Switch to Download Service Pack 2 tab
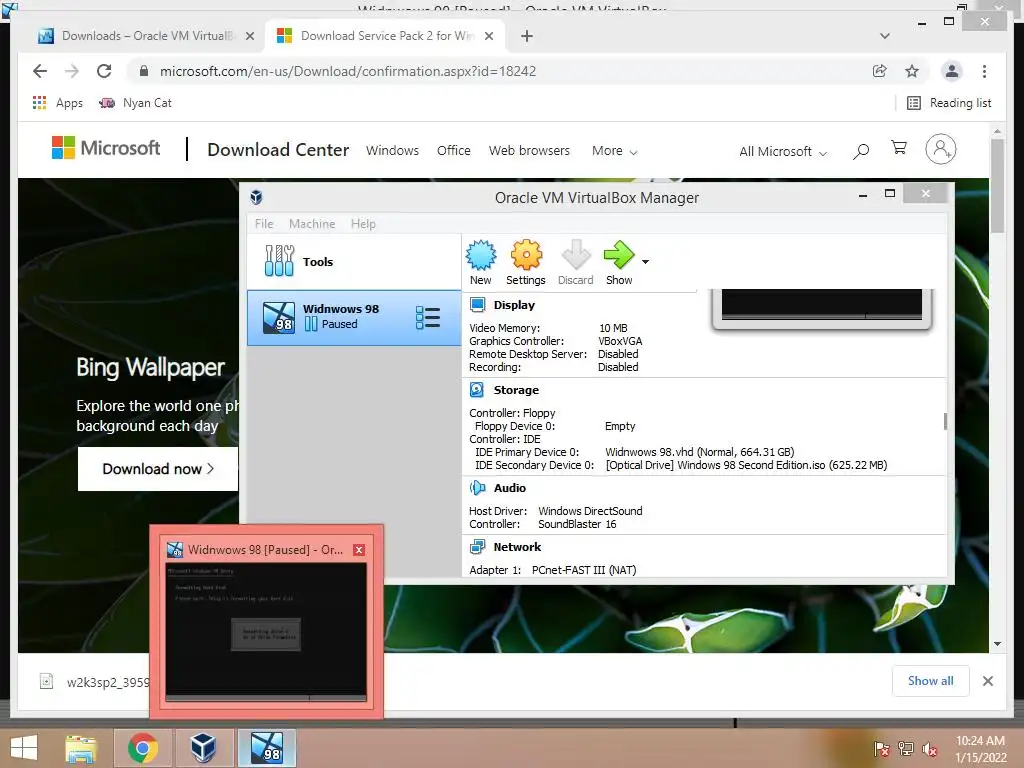This screenshot has height=768, width=1024. coord(385,36)
